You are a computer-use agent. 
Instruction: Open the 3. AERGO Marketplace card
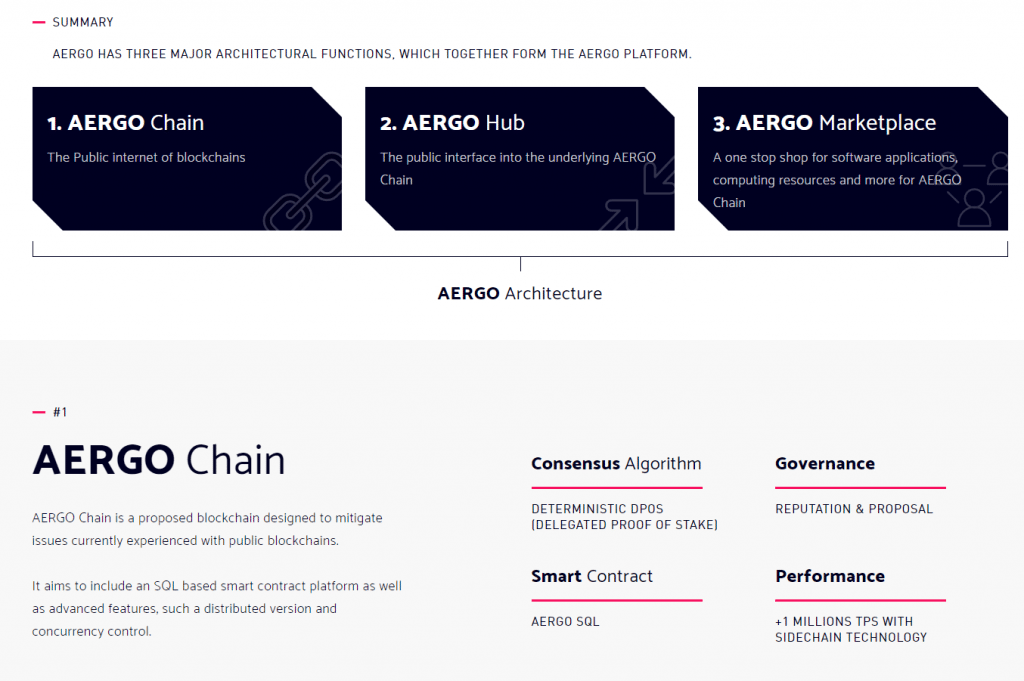[x=853, y=159]
